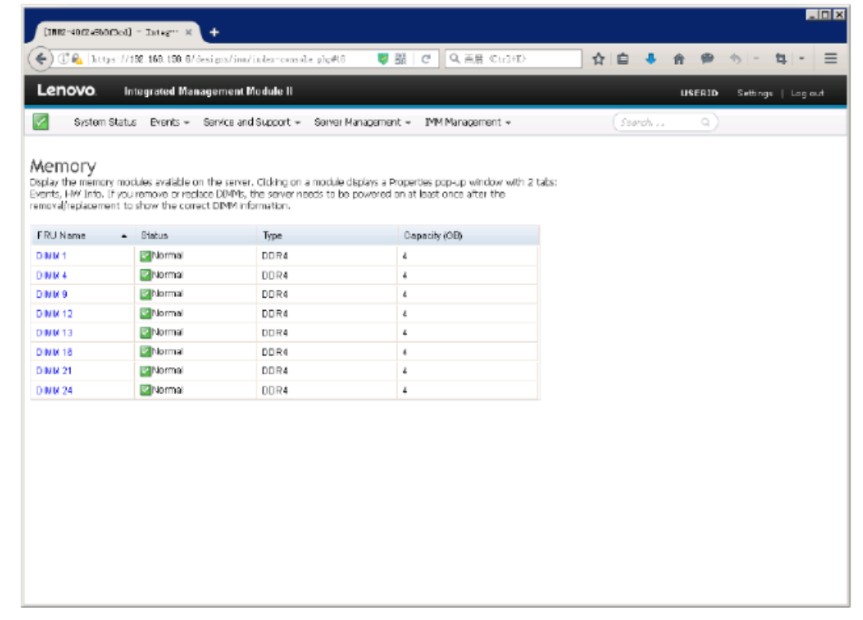Open the browser hamburger menu
863x620 pixels.
tap(831, 58)
